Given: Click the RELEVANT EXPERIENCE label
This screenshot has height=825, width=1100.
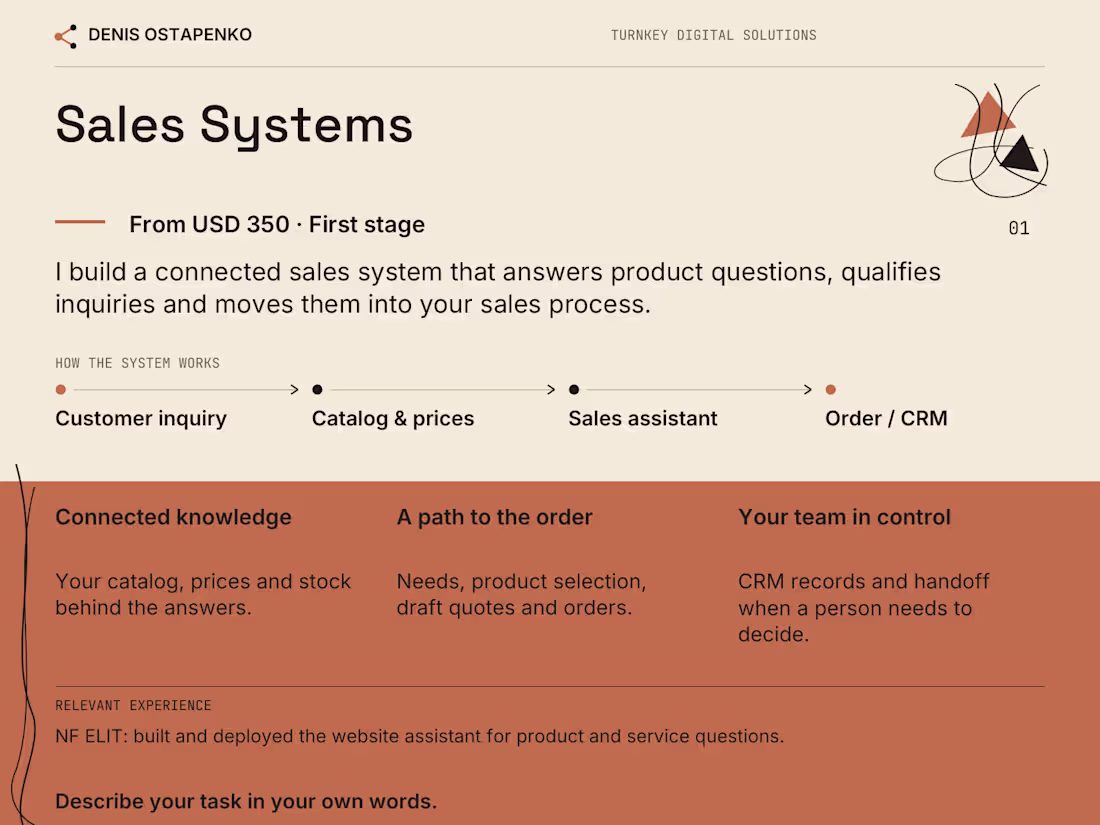Looking at the screenshot, I should [x=133, y=706].
